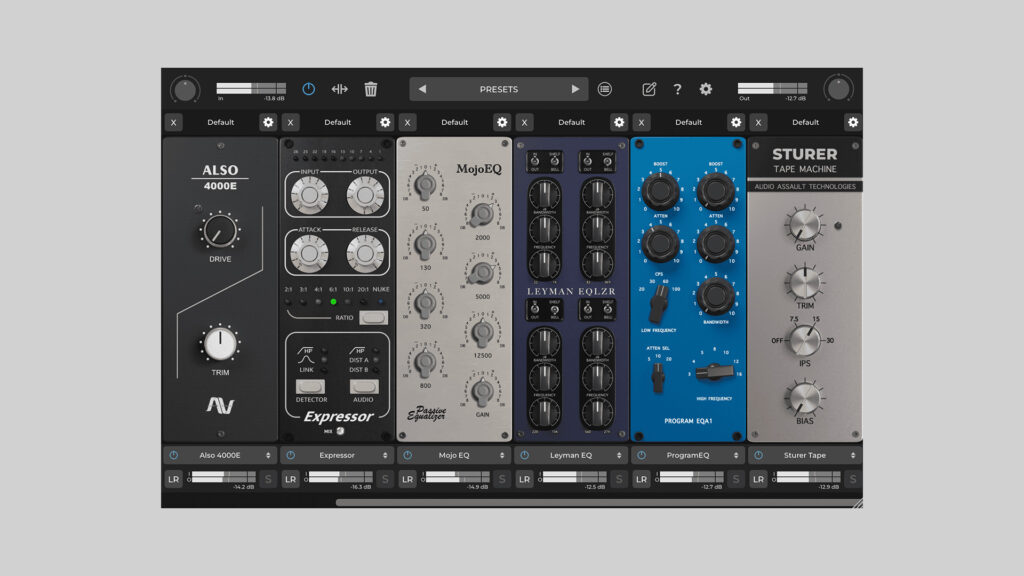Image resolution: width=1024 pixels, height=576 pixels.
Task: Remove the Expressor module with X
Action: (x=291, y=122)
